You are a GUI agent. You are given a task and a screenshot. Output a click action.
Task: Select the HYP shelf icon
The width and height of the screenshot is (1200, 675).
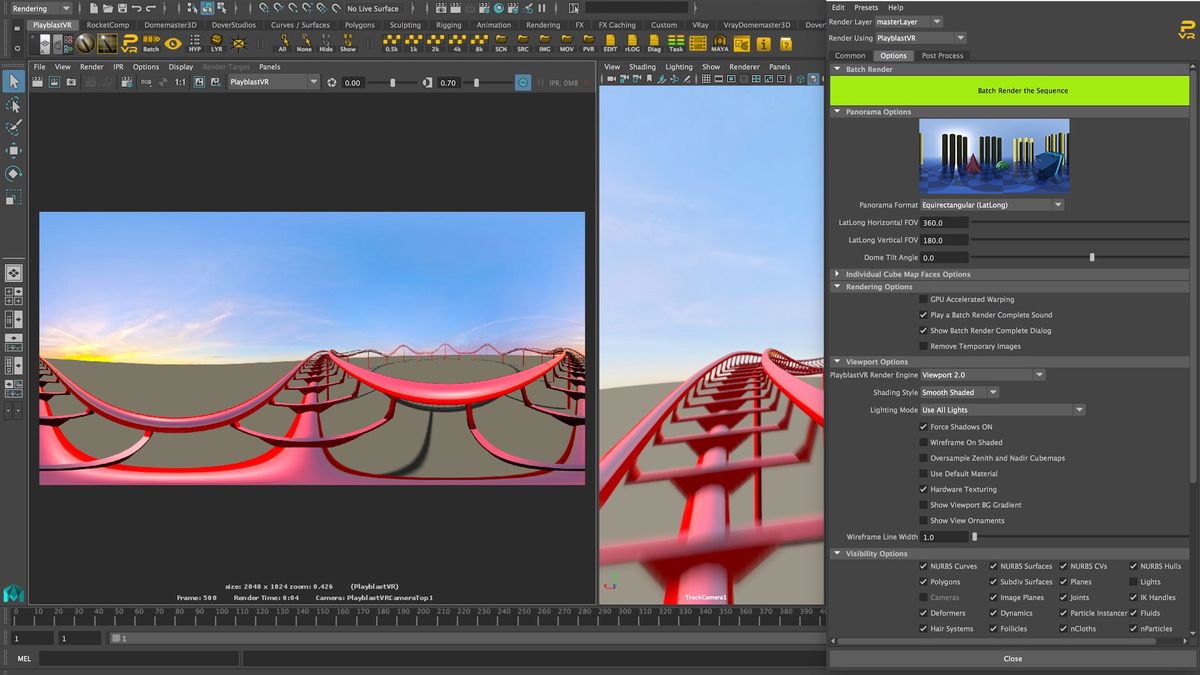coord(196,42)
